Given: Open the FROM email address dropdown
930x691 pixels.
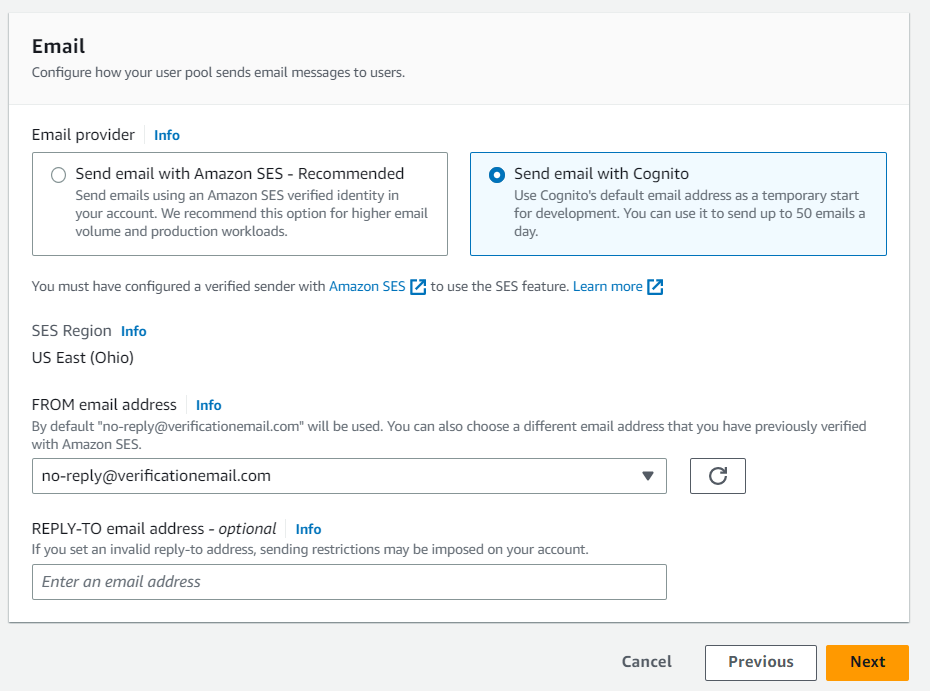Looking at the screenshot, I should (349, 476).
